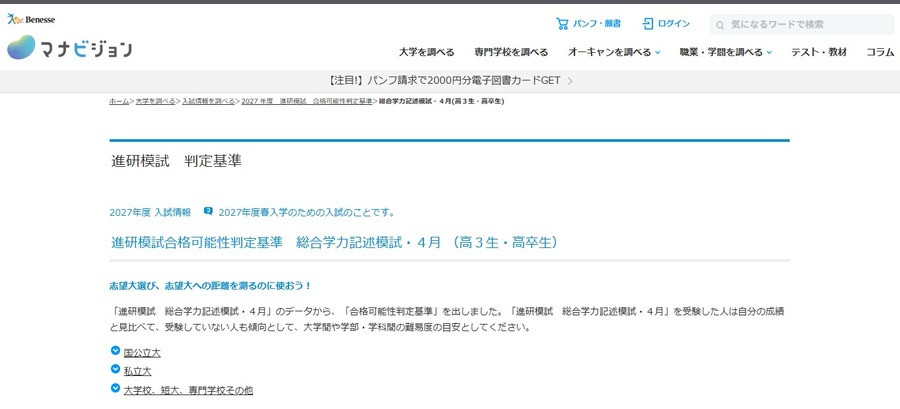Open the arrow after the 電子図書カードGET banner
The width and height of the screenshot is (900, 409).
point(570,81)
